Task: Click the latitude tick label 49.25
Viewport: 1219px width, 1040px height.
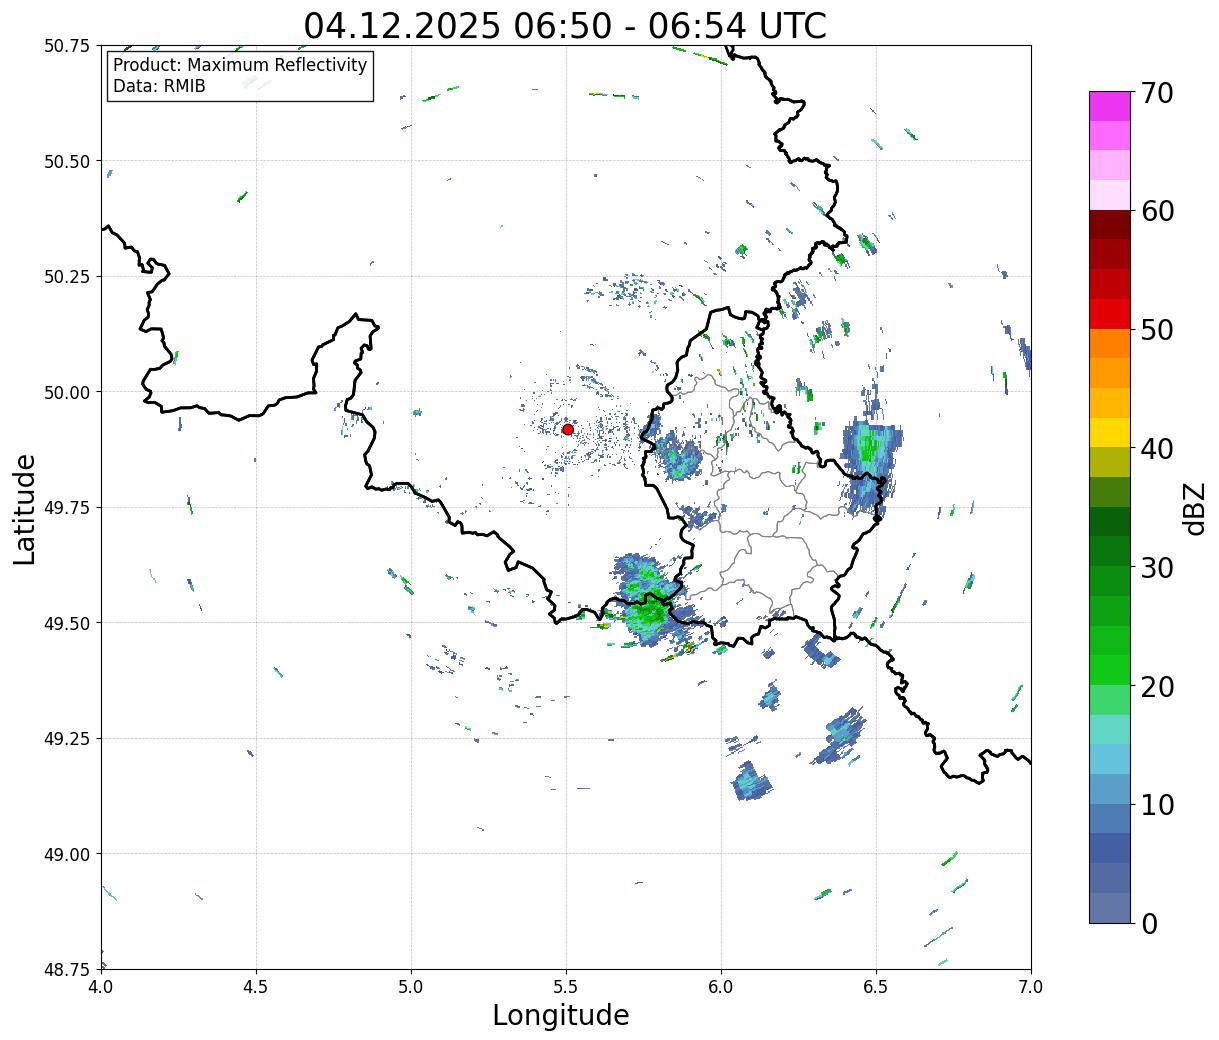Action: tap(67, 739)
